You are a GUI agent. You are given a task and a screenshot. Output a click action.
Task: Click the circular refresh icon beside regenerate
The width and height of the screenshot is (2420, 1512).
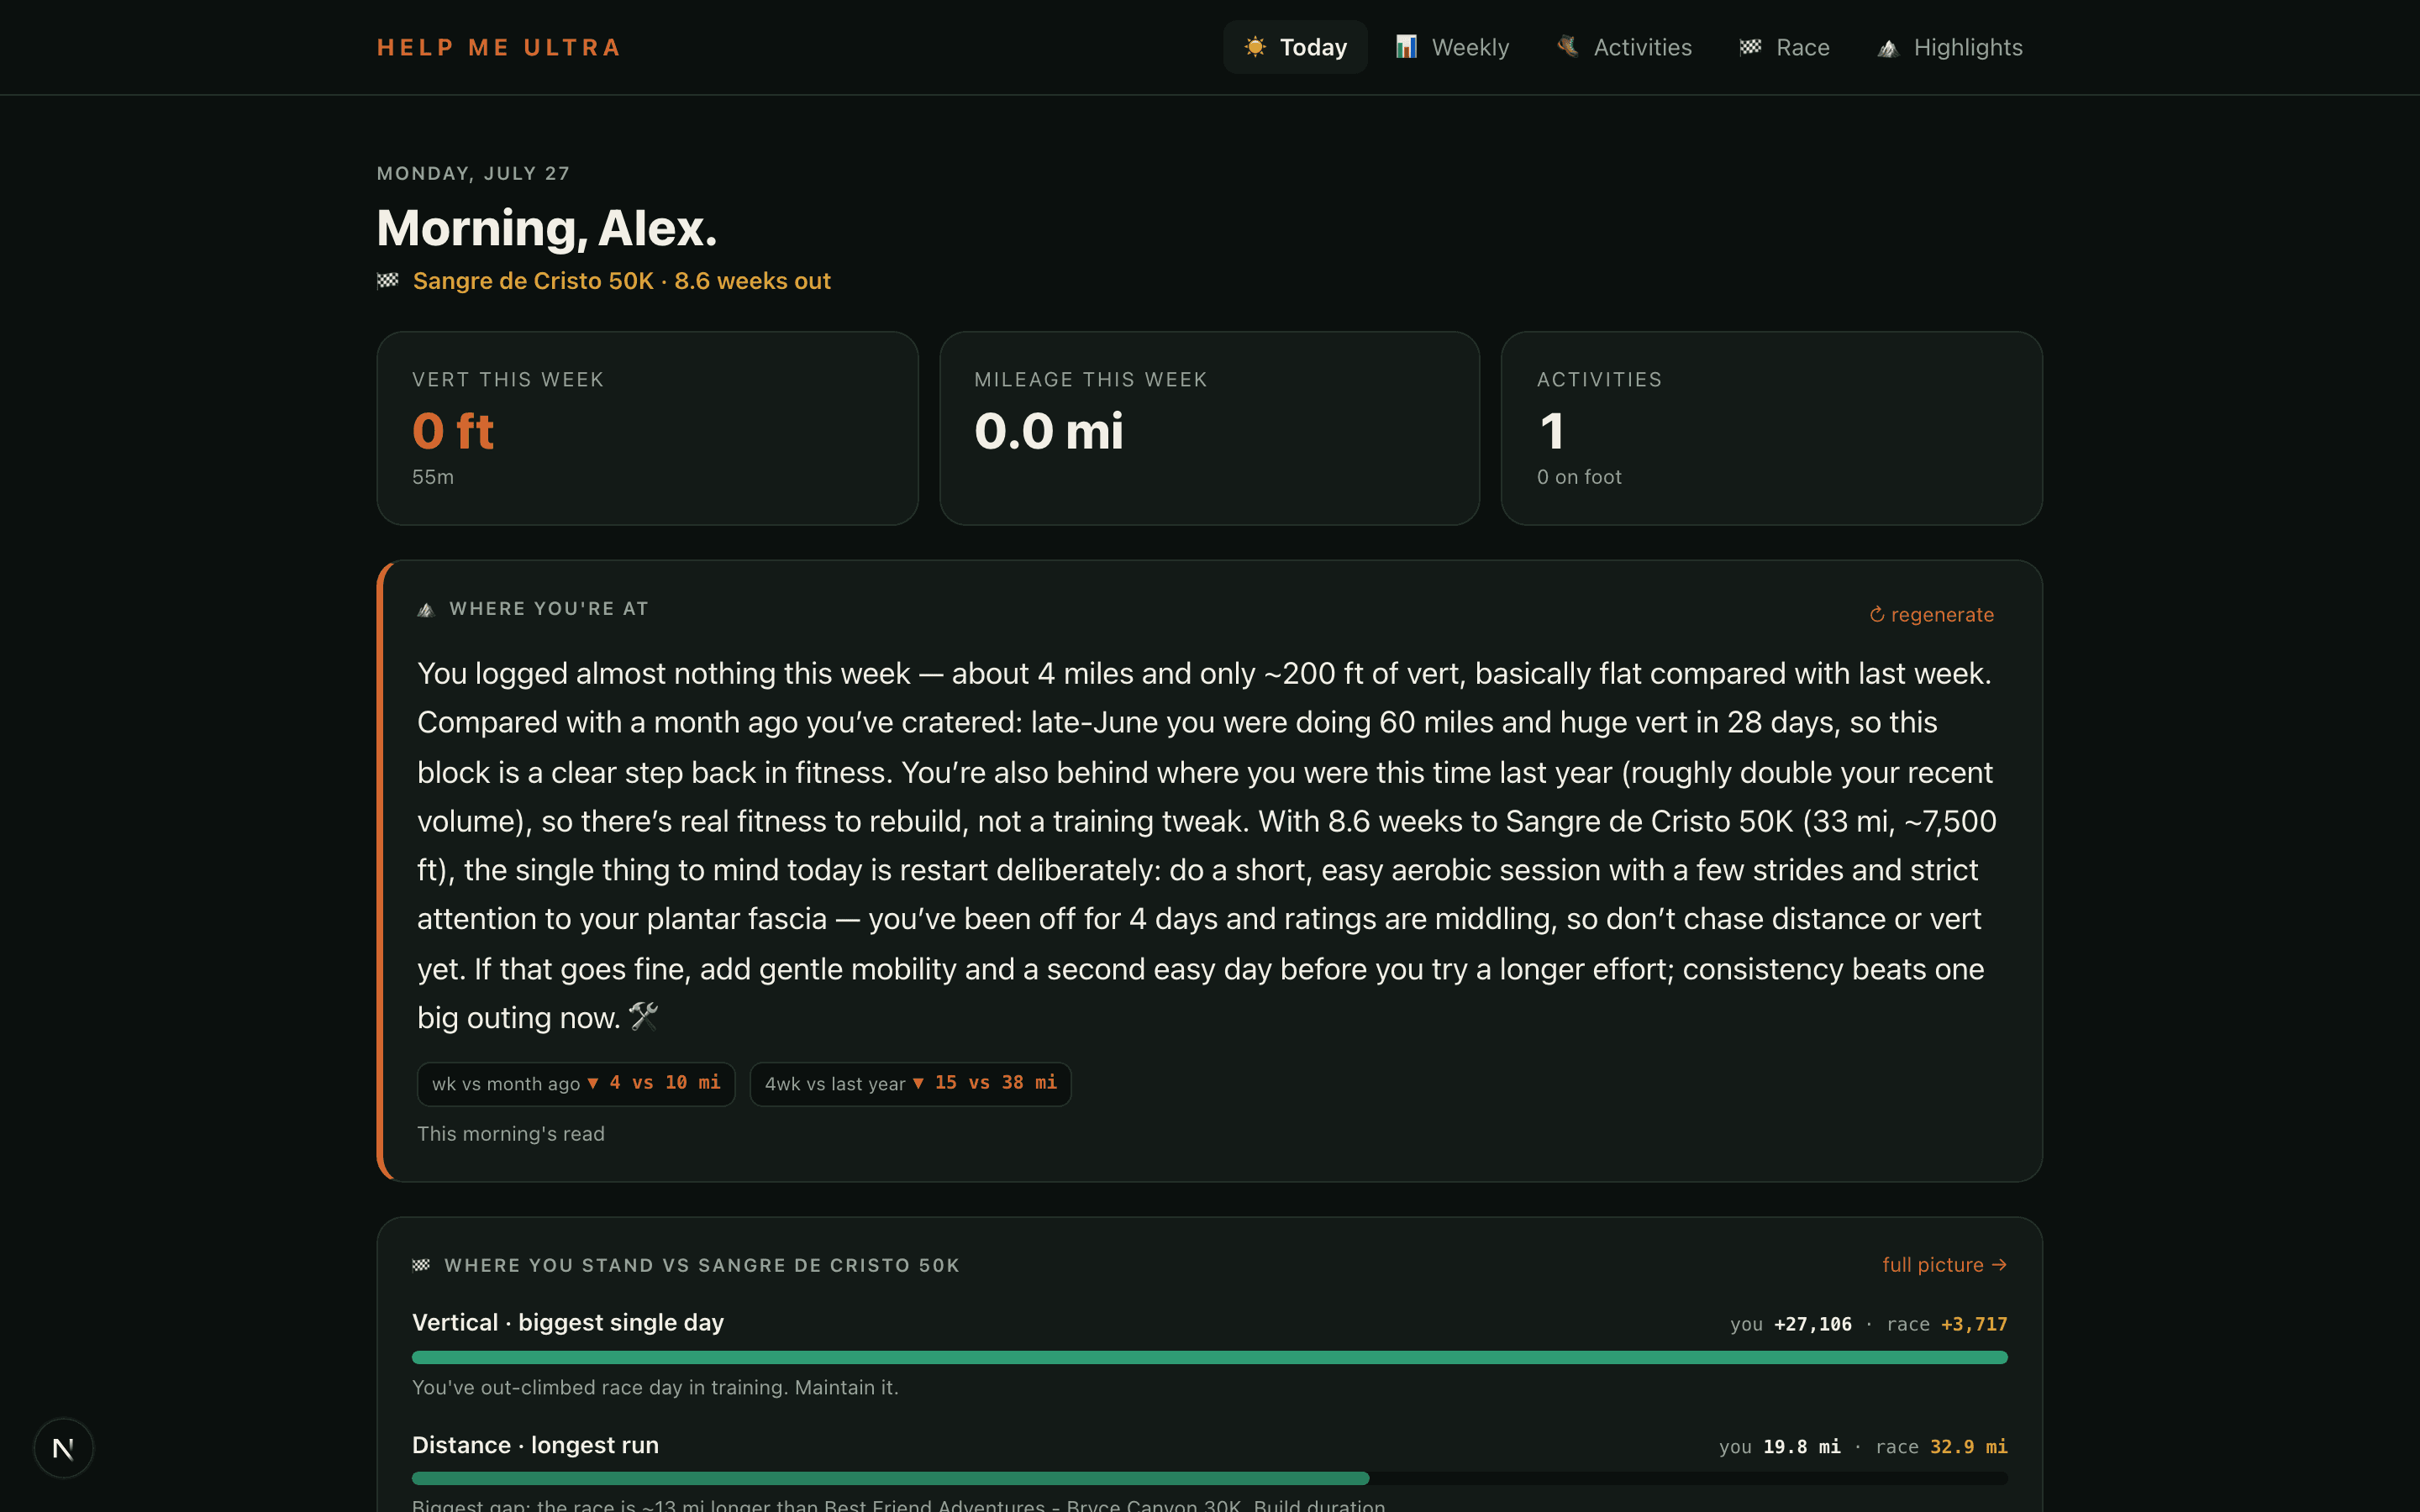(x=1877, y=615)
